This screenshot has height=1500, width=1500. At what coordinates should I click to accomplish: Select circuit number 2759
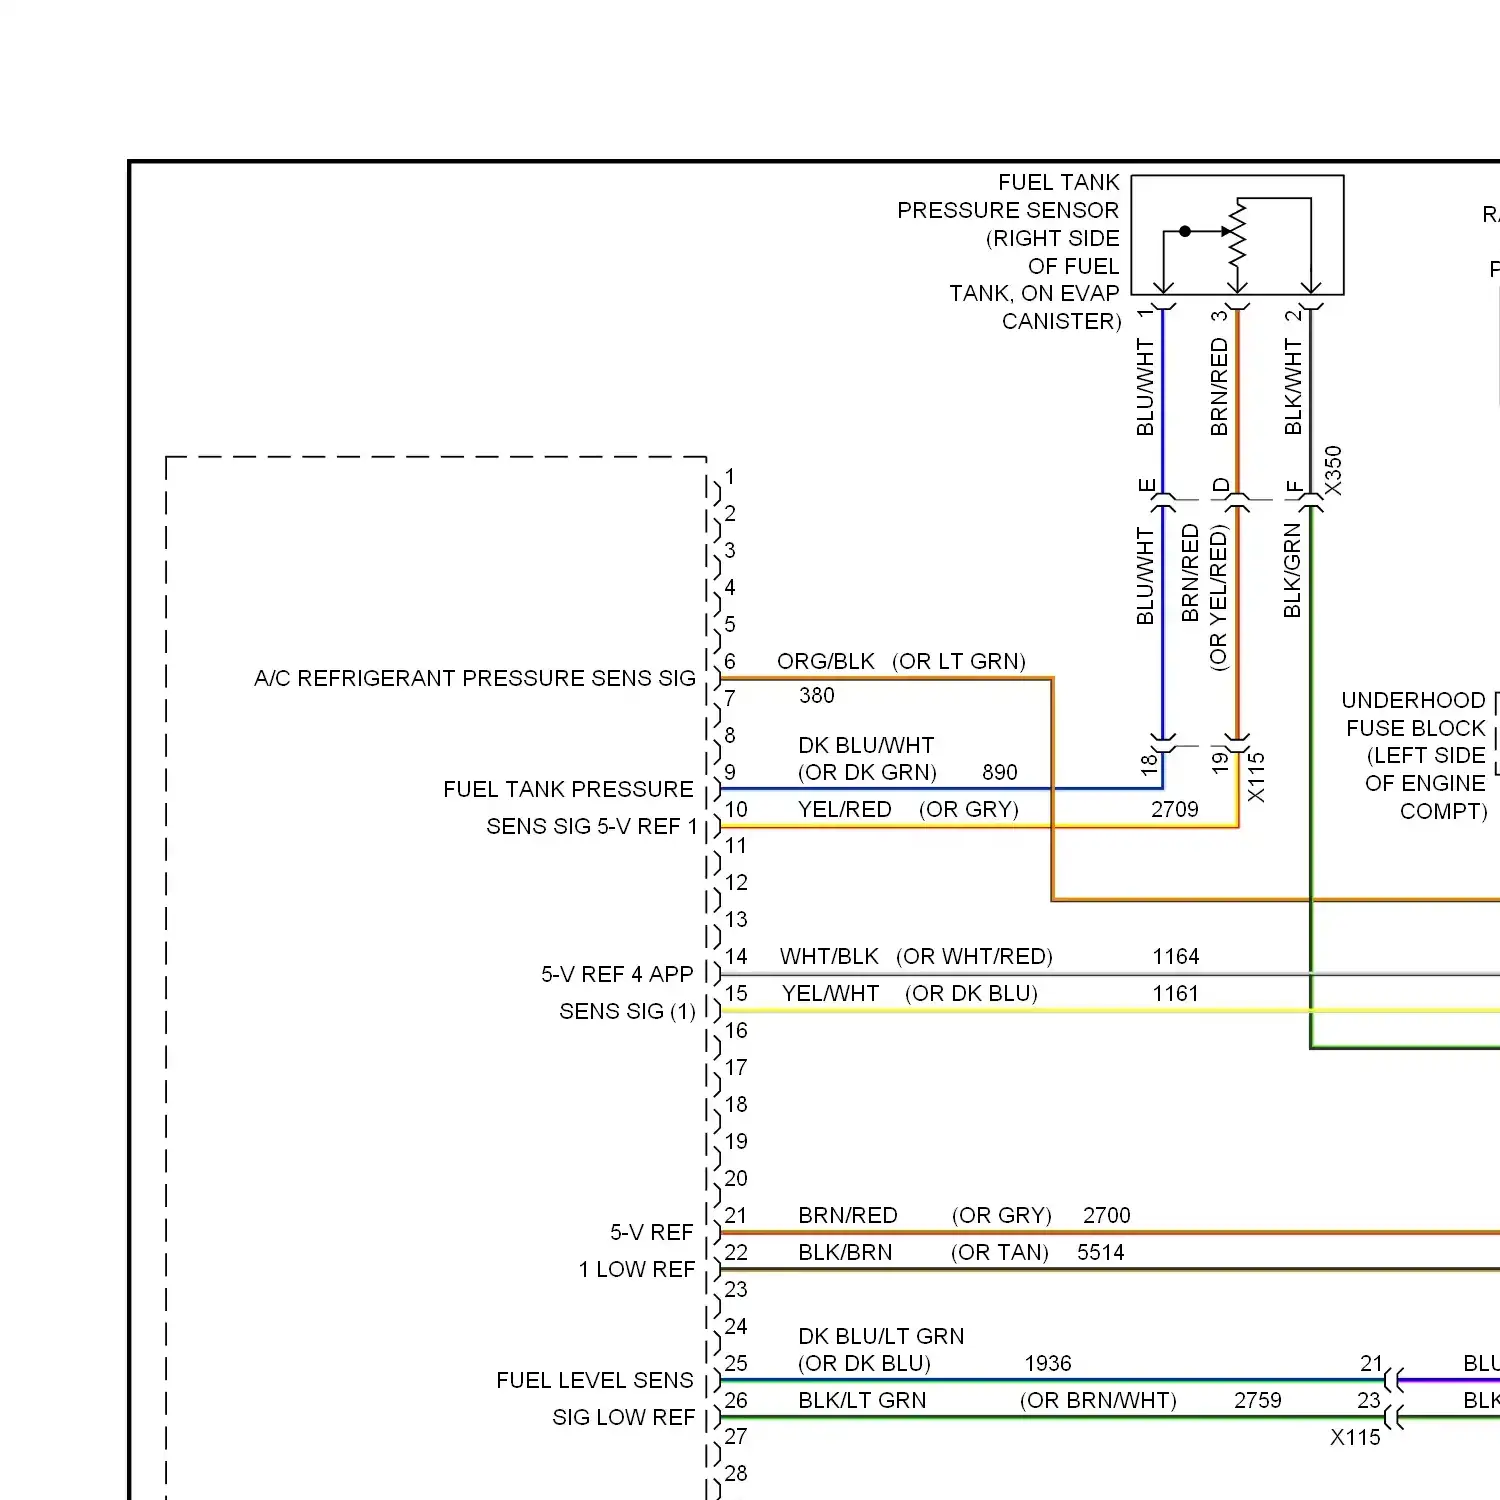tap(1258, 1400)
